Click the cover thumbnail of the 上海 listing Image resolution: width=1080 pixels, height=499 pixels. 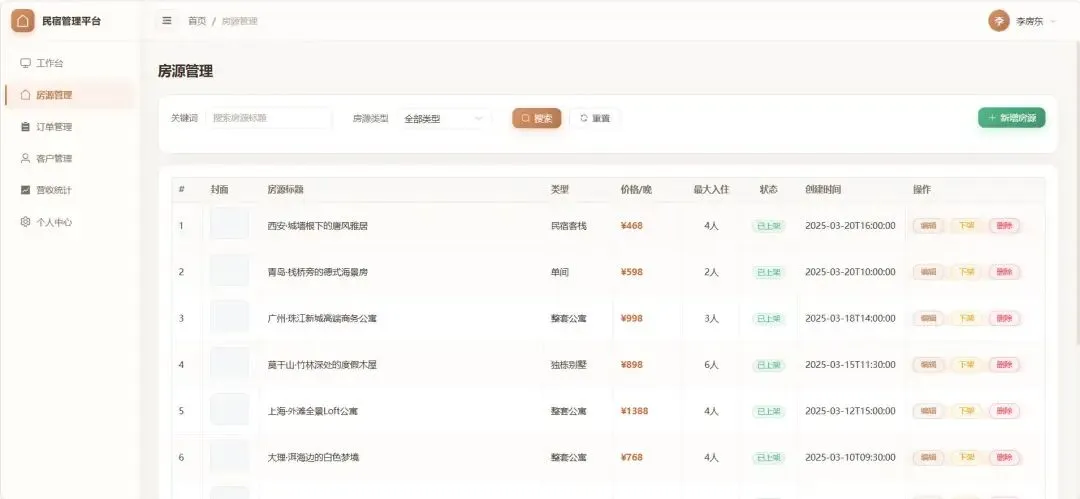229,409
